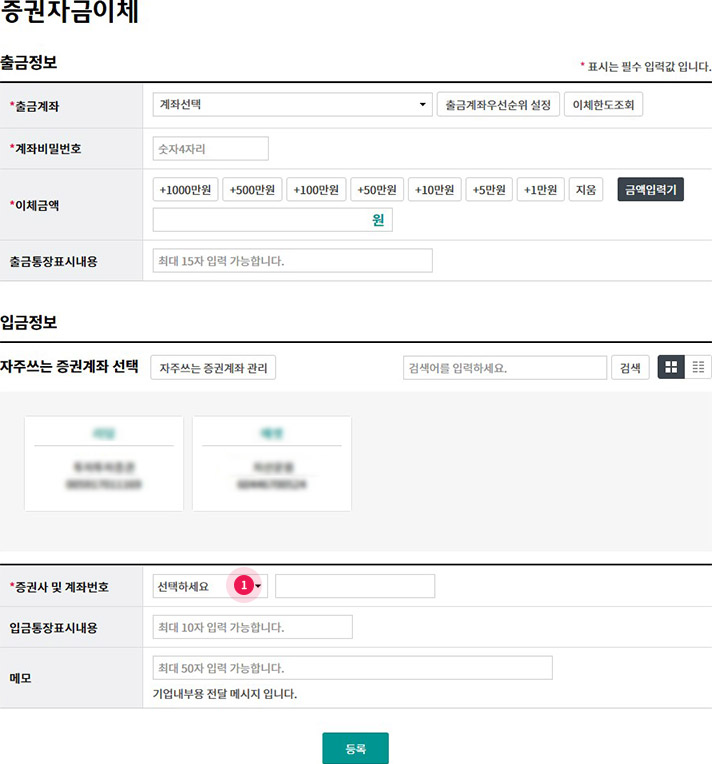Add +5만원 to the amount

pos(490,190)
